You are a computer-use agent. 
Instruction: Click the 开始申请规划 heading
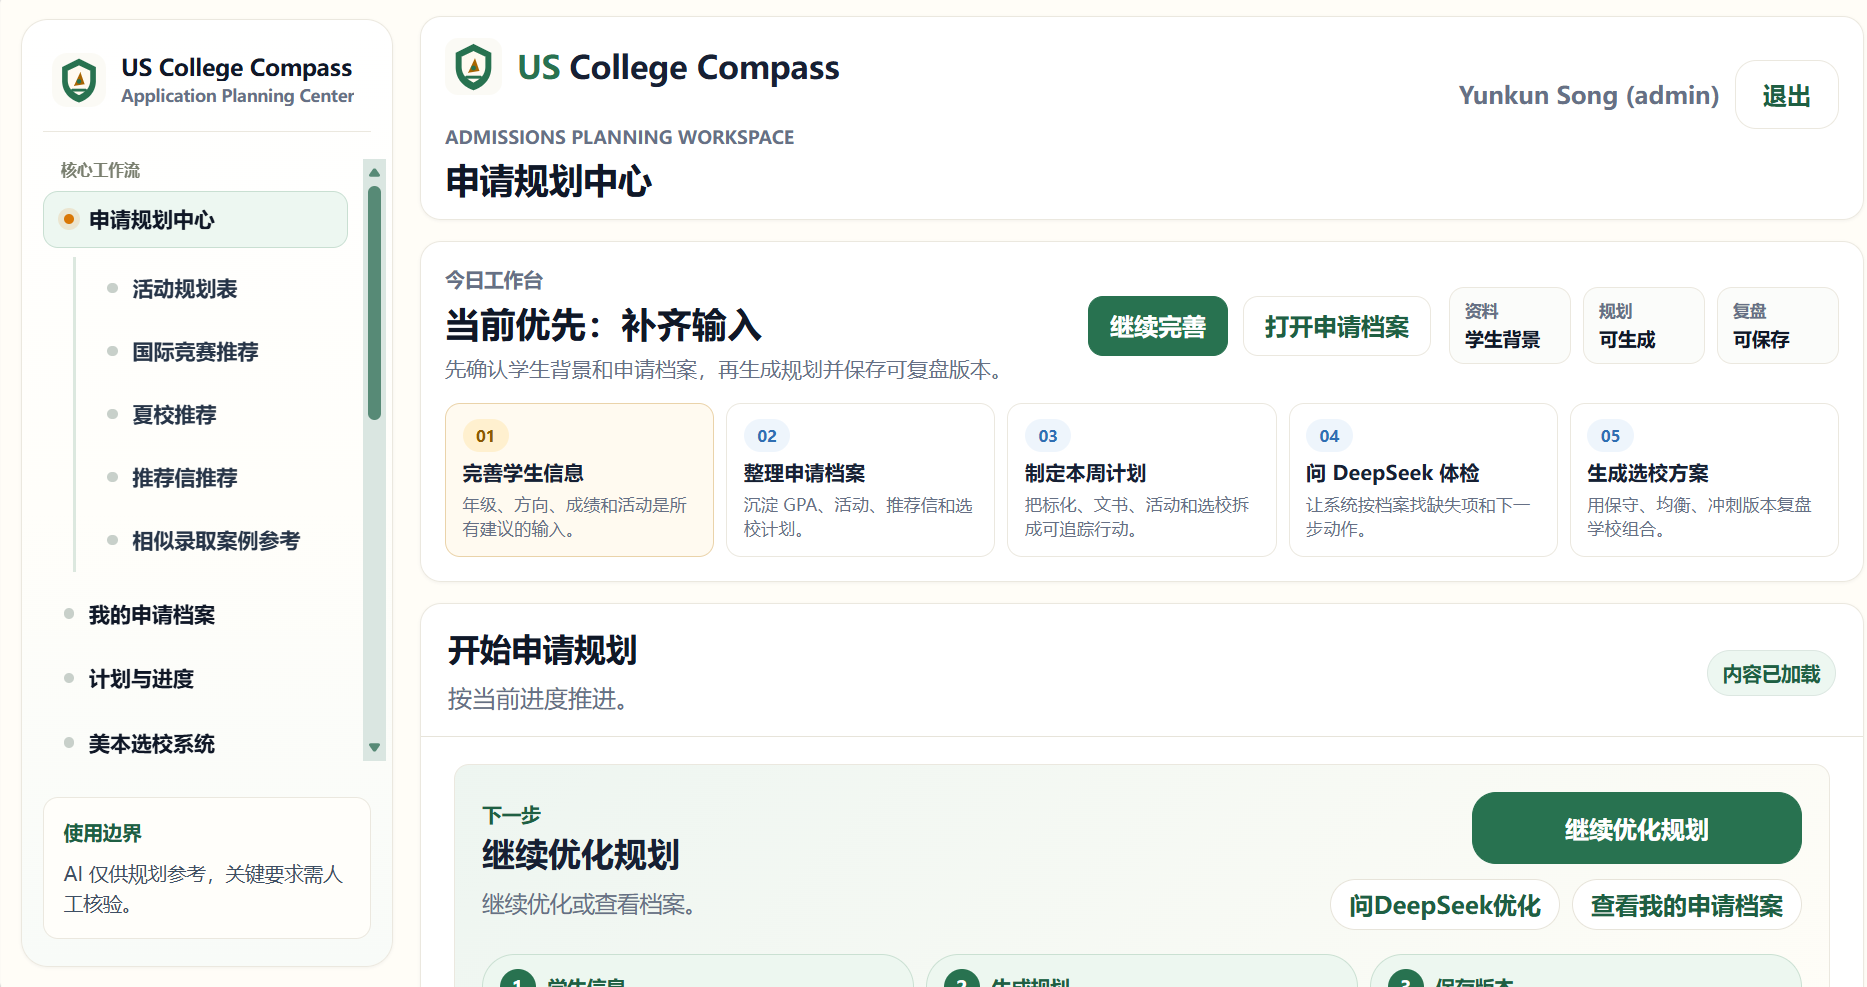click(542, 650)
